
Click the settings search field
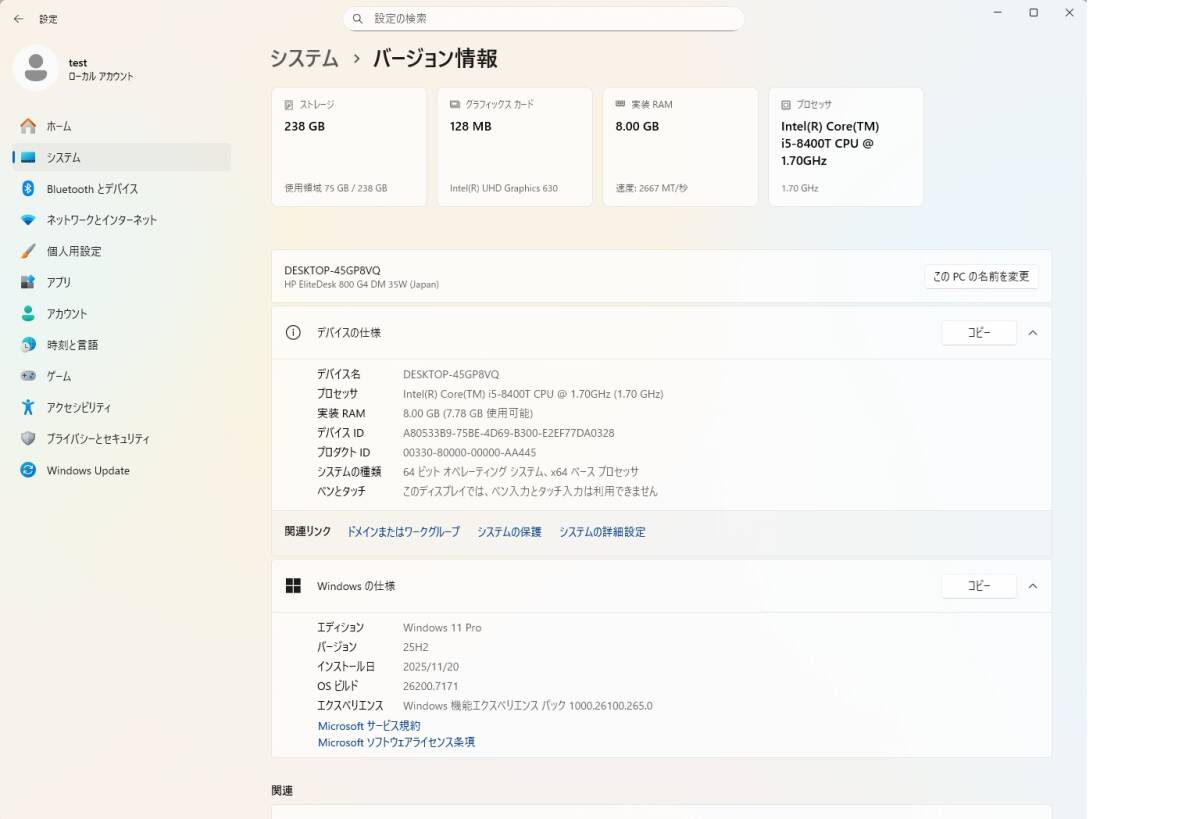click(x=543, y=19)
